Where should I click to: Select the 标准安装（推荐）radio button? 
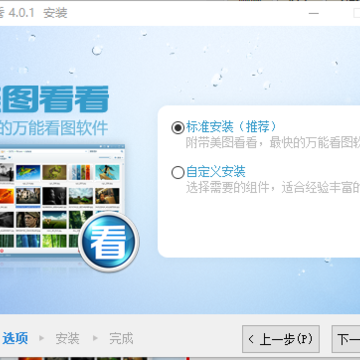178,127
